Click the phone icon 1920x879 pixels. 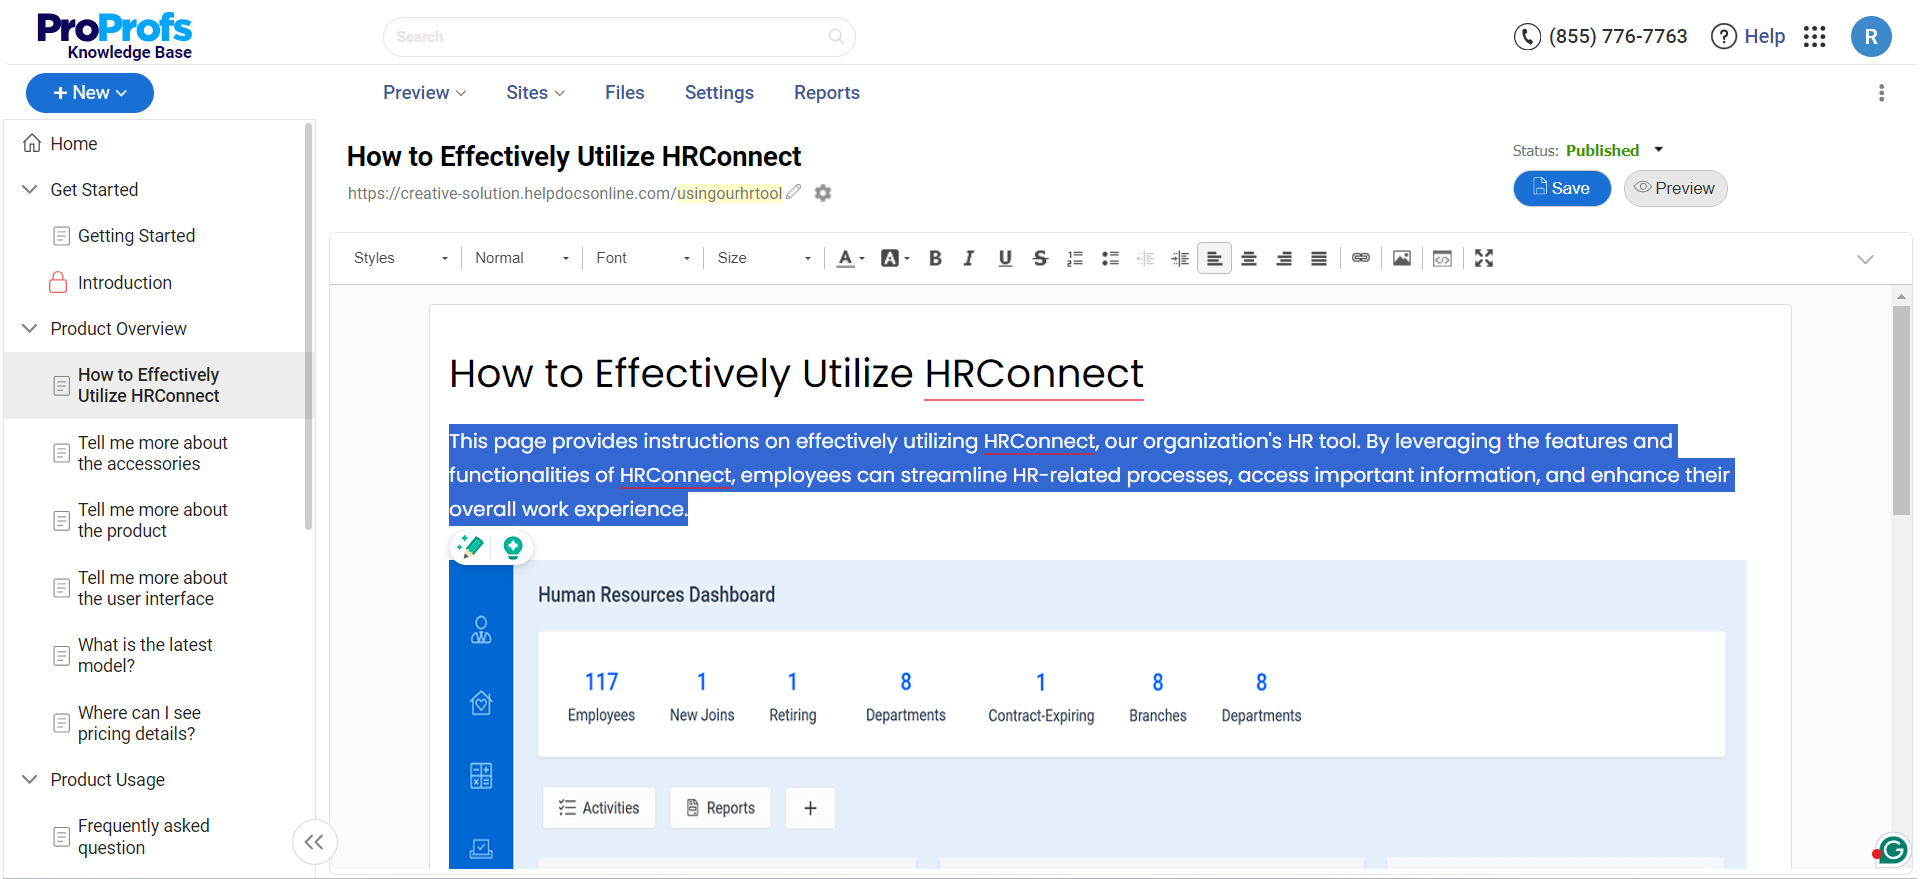(1527, 37)
